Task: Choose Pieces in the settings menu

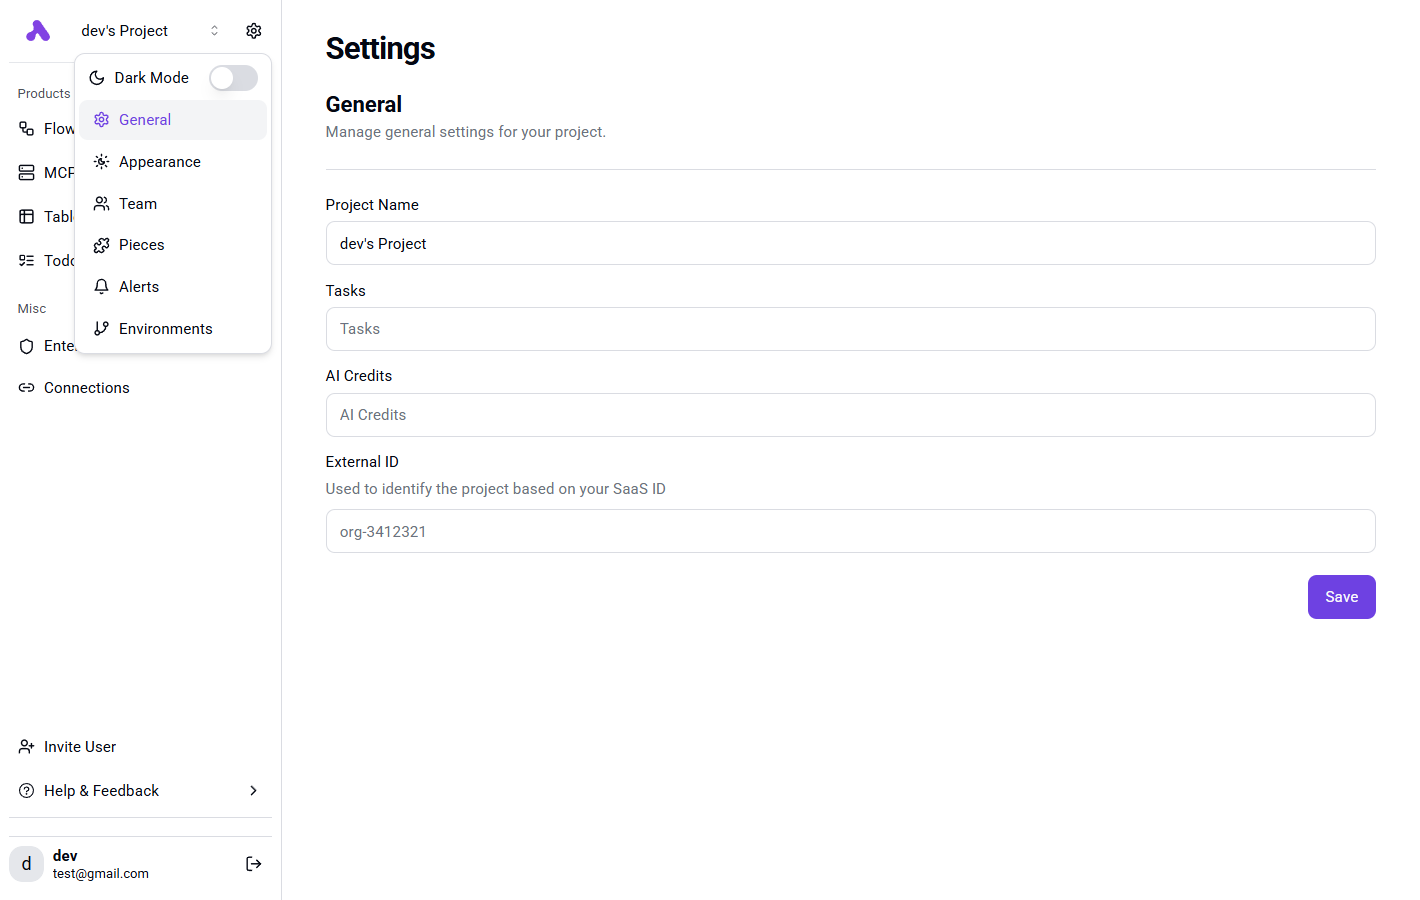Action: pyautogui.click(x=142, y=245)
